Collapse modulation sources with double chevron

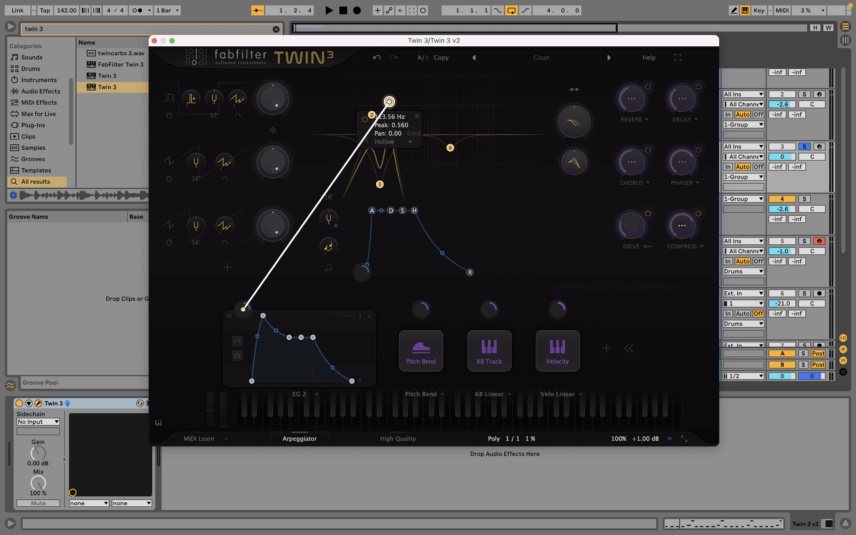(629, 348)
